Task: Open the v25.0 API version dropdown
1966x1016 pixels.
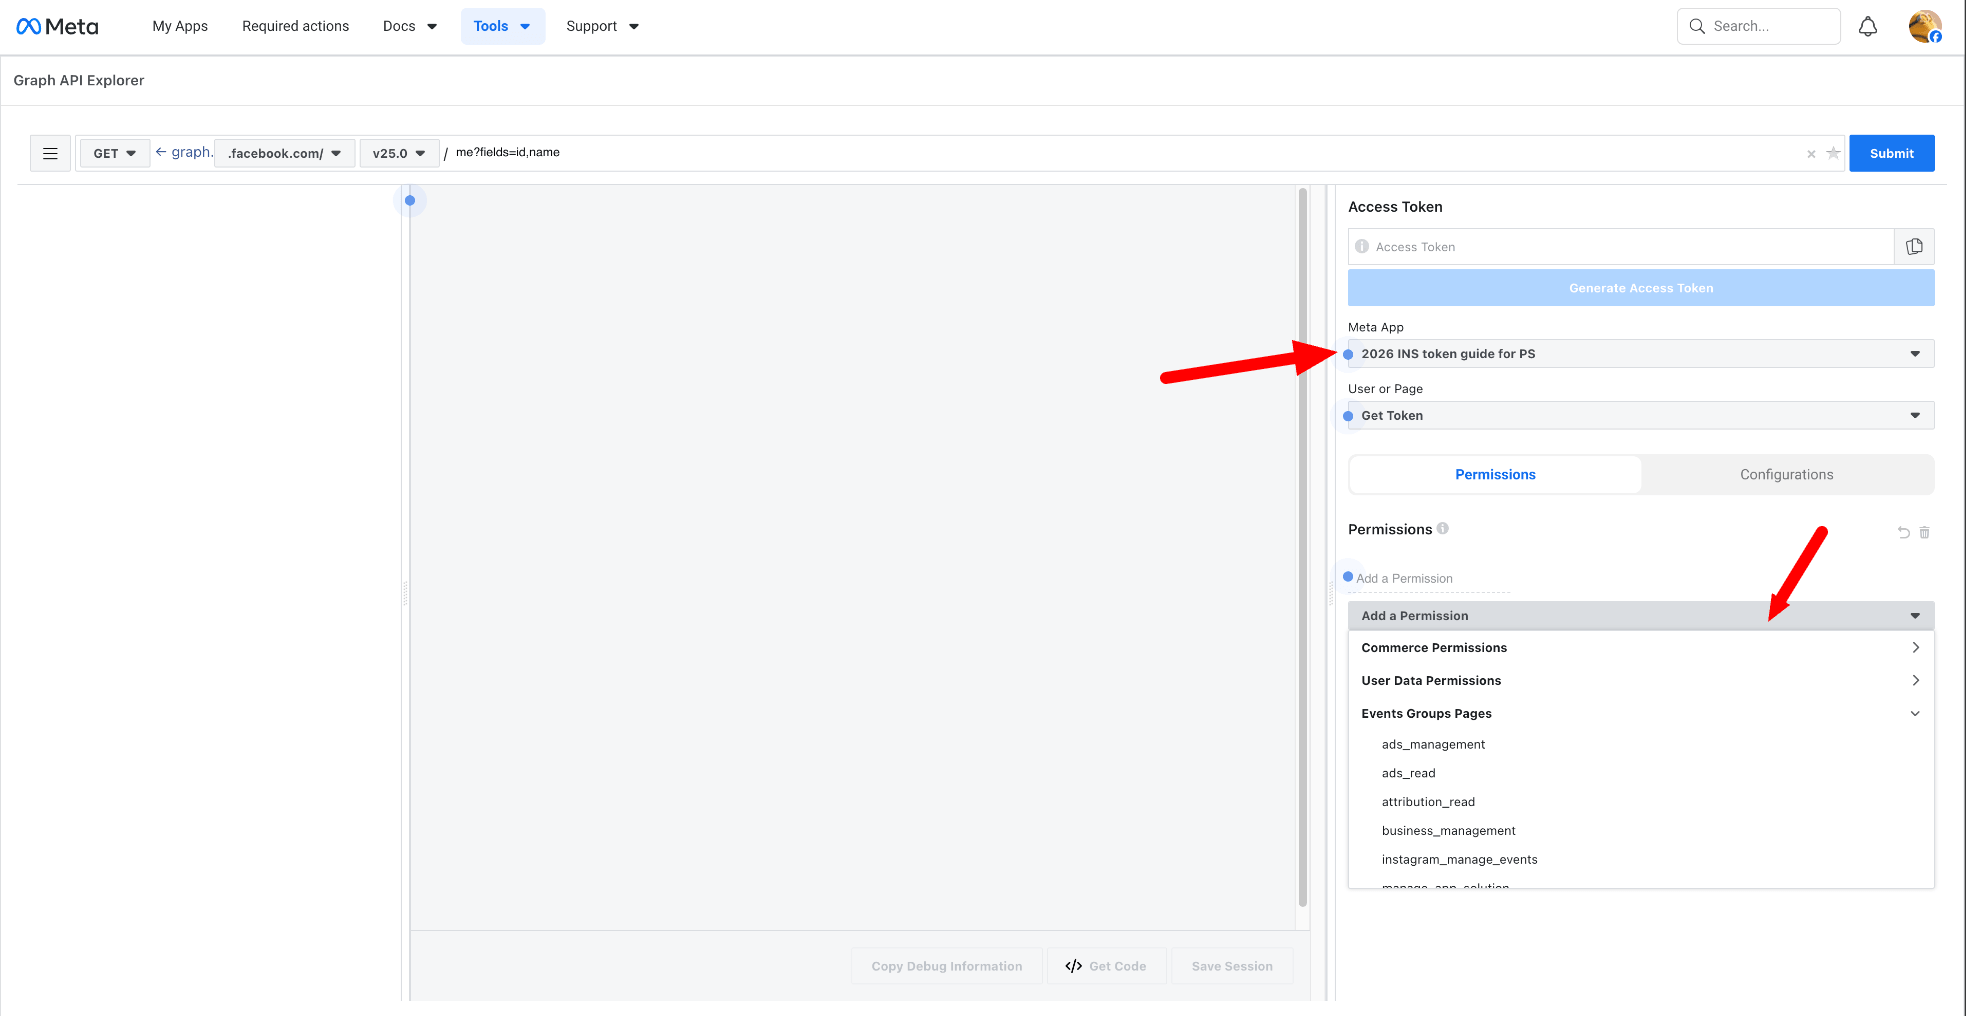Action: 399,153
